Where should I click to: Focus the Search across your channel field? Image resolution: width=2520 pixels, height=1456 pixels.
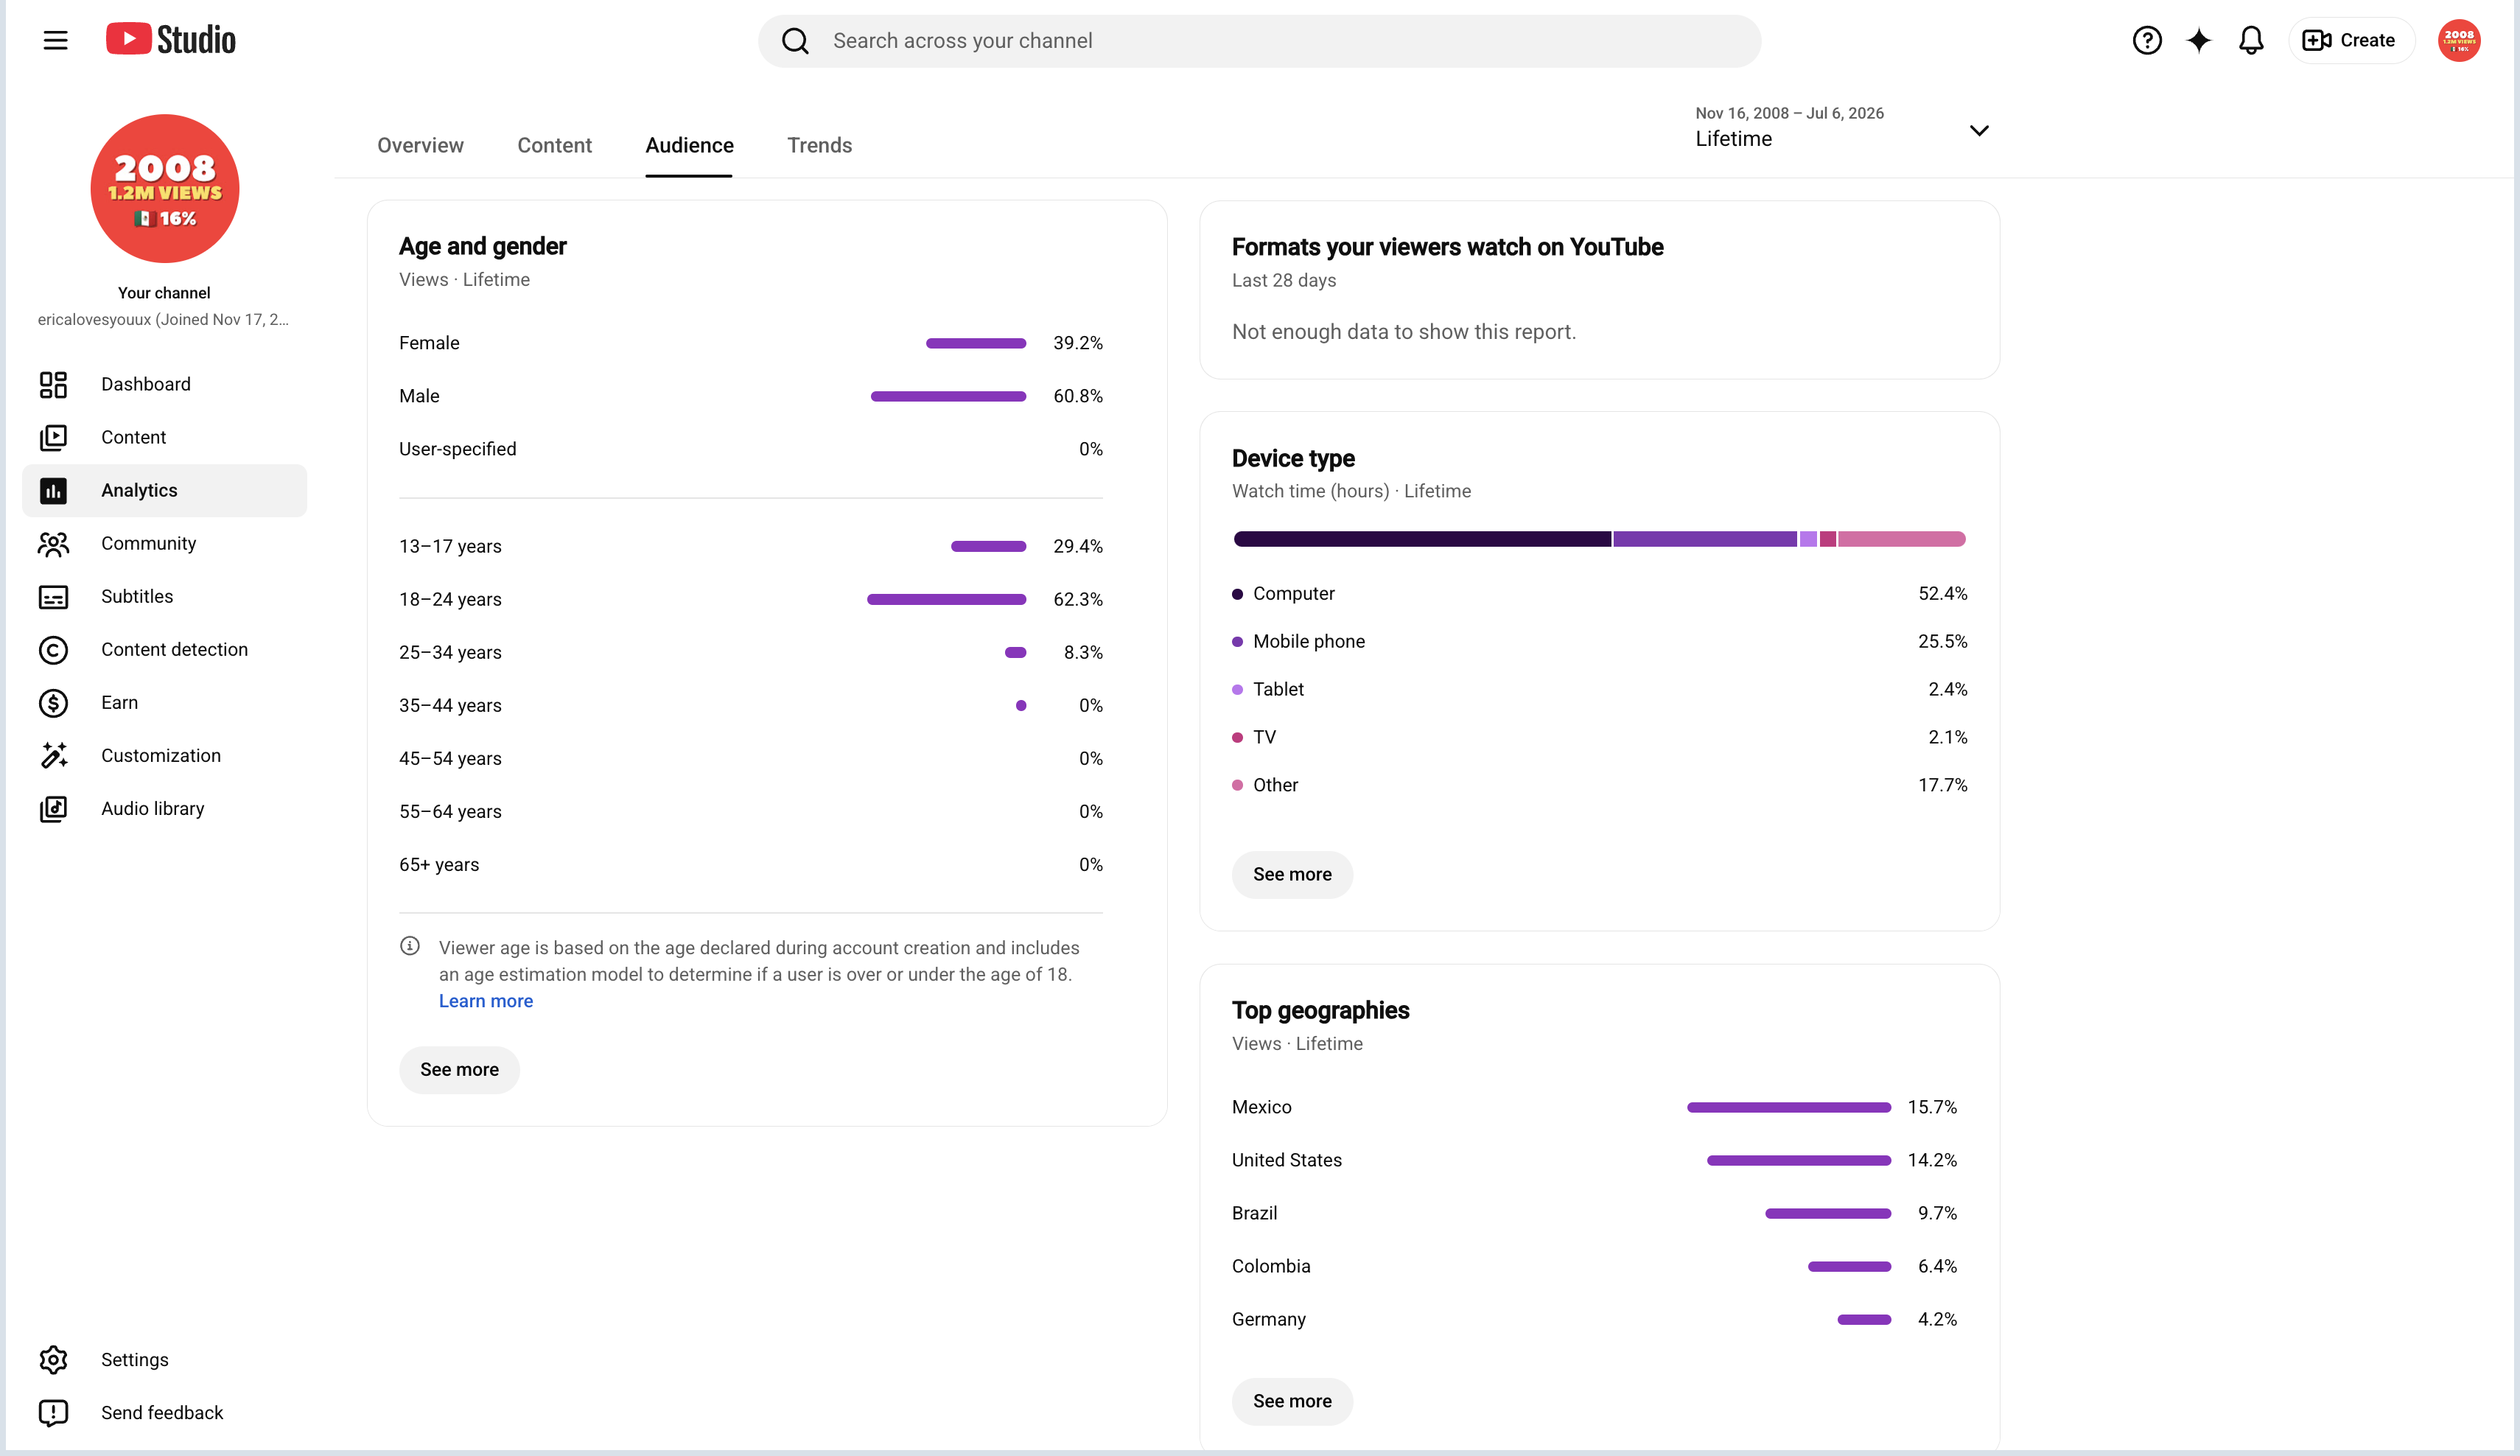[x=1259, y=40]
